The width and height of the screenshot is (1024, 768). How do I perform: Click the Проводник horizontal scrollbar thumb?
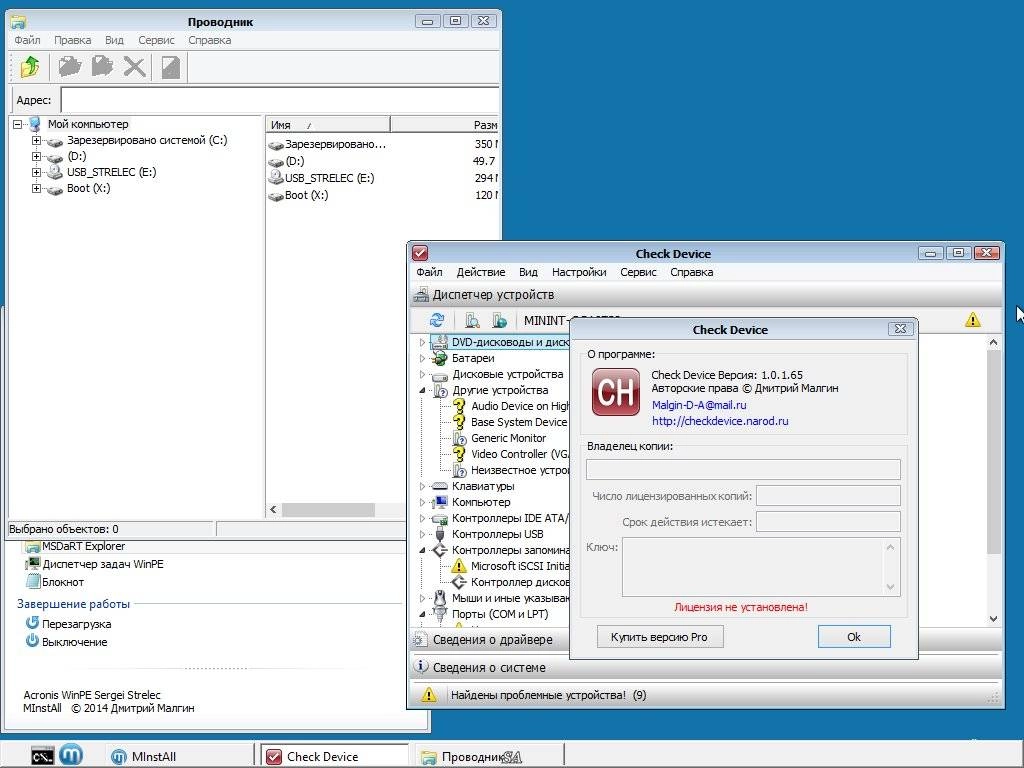click(328, 509)
